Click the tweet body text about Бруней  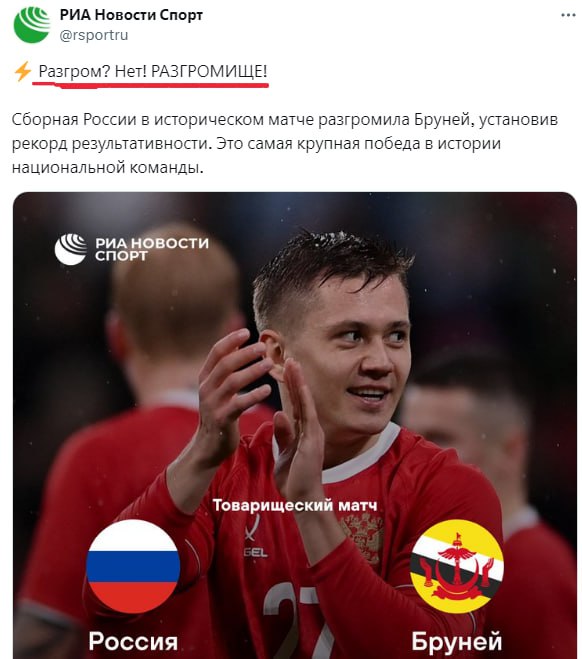[284, 144]
